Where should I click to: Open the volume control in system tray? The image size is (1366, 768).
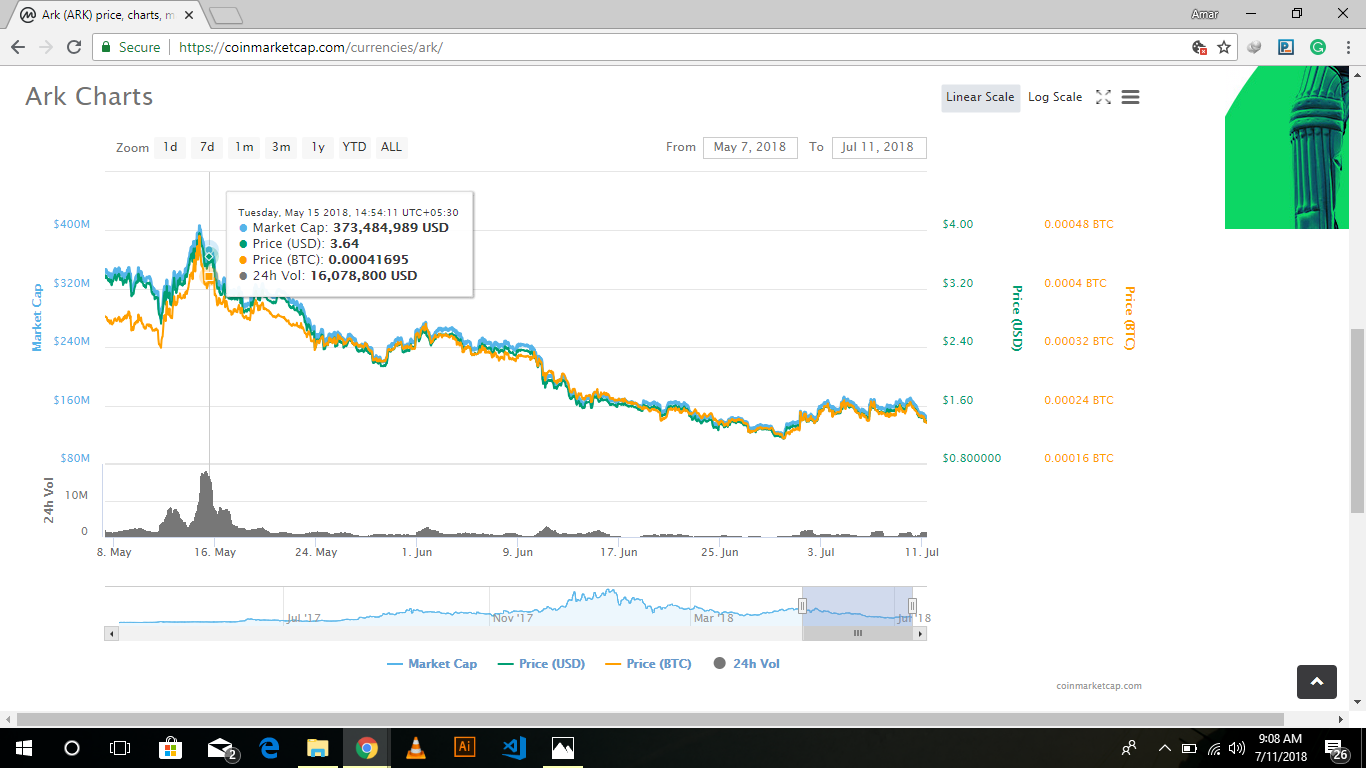click(x=1237, y=747)
